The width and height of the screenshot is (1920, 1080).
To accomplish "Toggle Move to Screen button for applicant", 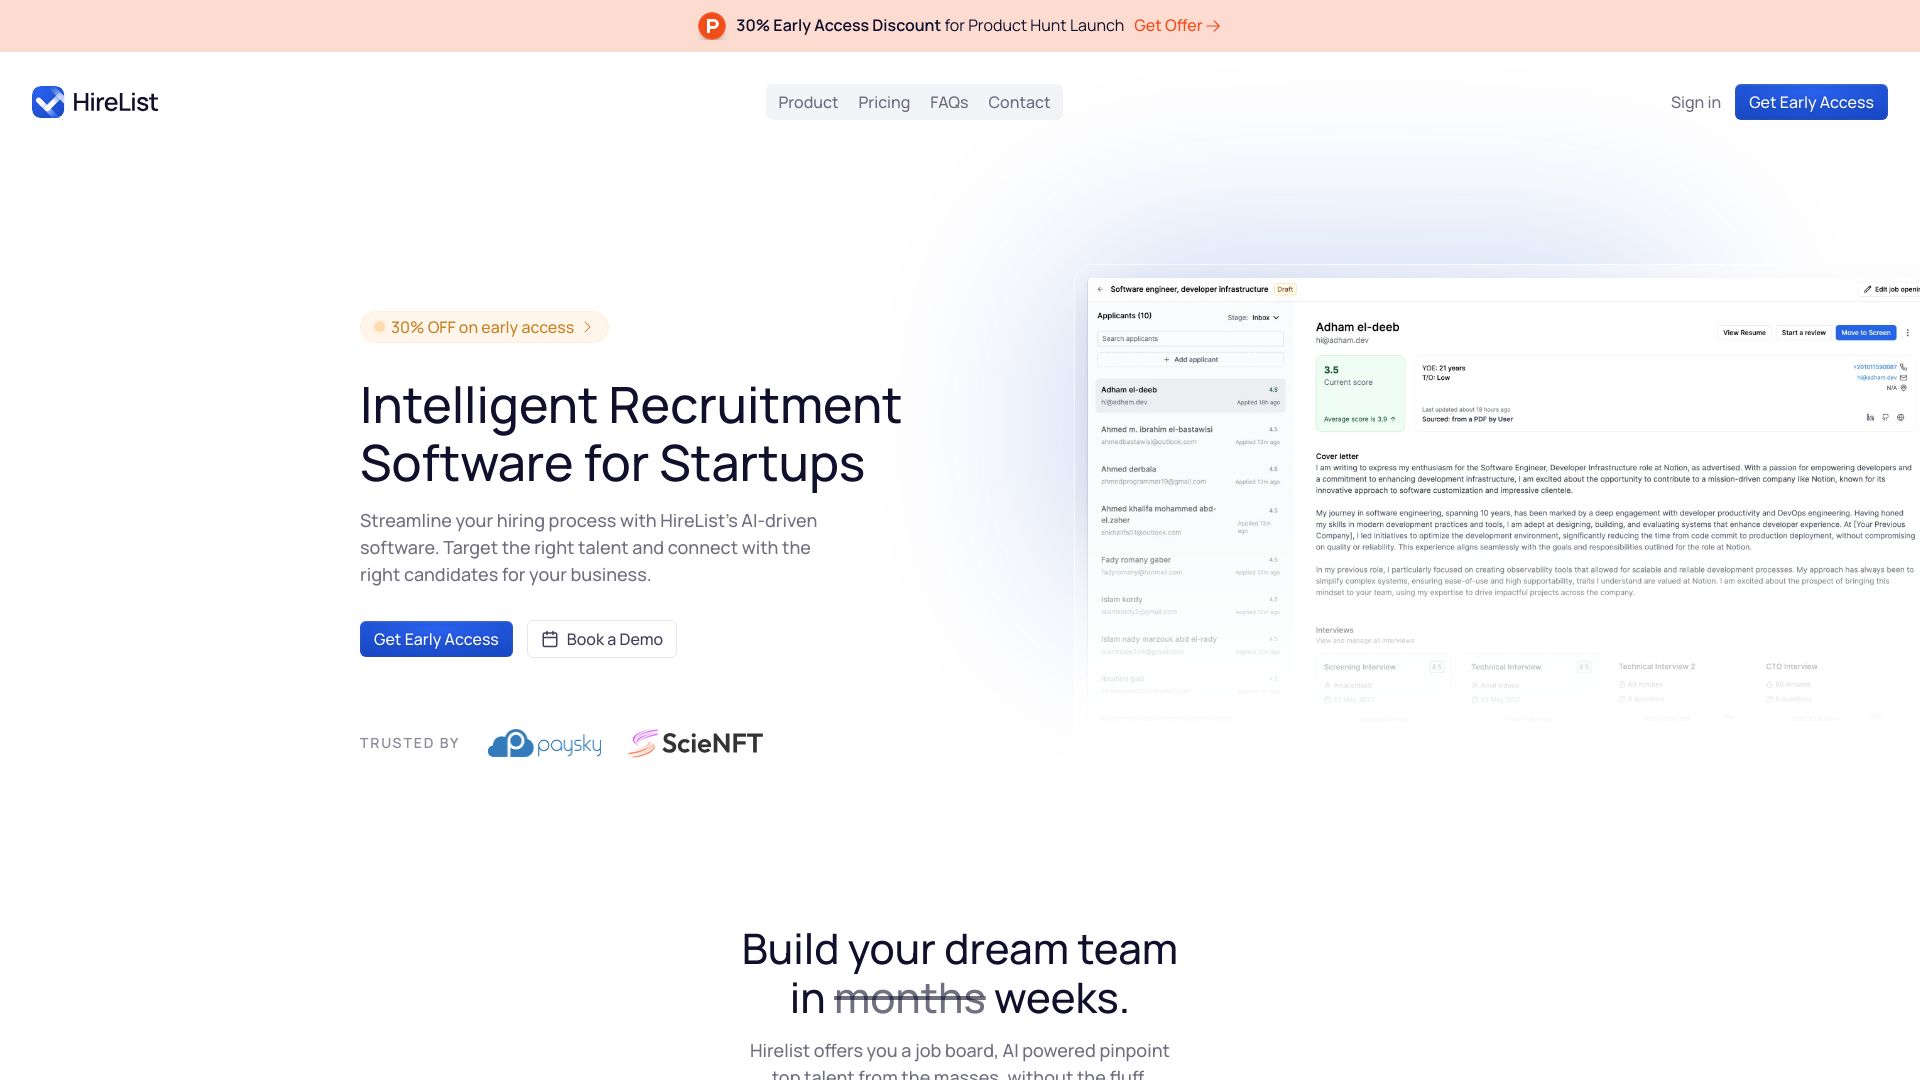I will pos(1865,332).
